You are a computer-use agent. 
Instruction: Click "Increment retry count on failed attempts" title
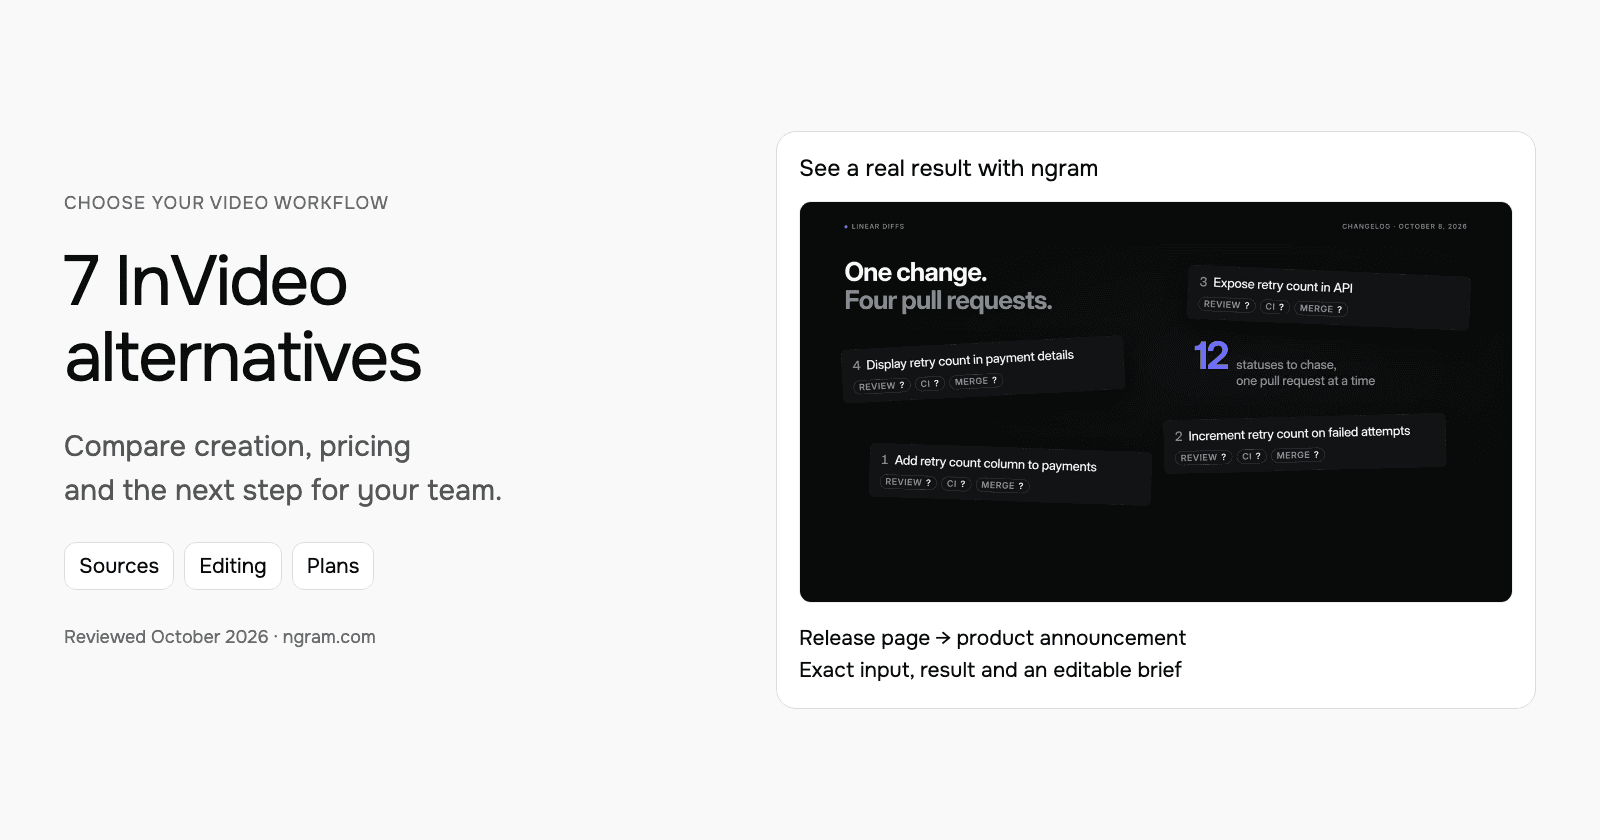(x=1299, y=433)
